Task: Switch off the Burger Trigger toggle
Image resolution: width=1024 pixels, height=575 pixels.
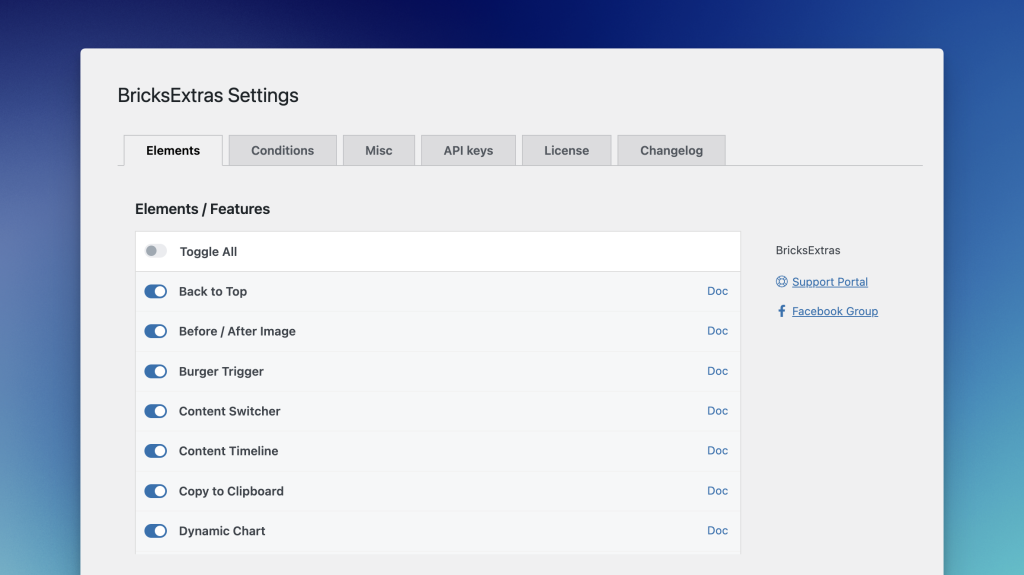Action: pos(155,371)
